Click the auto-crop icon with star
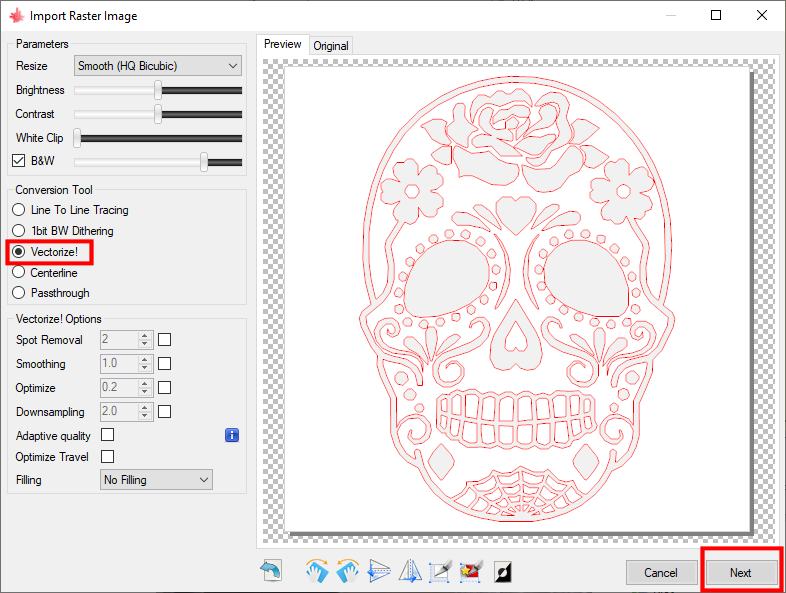This screenshot has height=593, width=786. (470, 572)
